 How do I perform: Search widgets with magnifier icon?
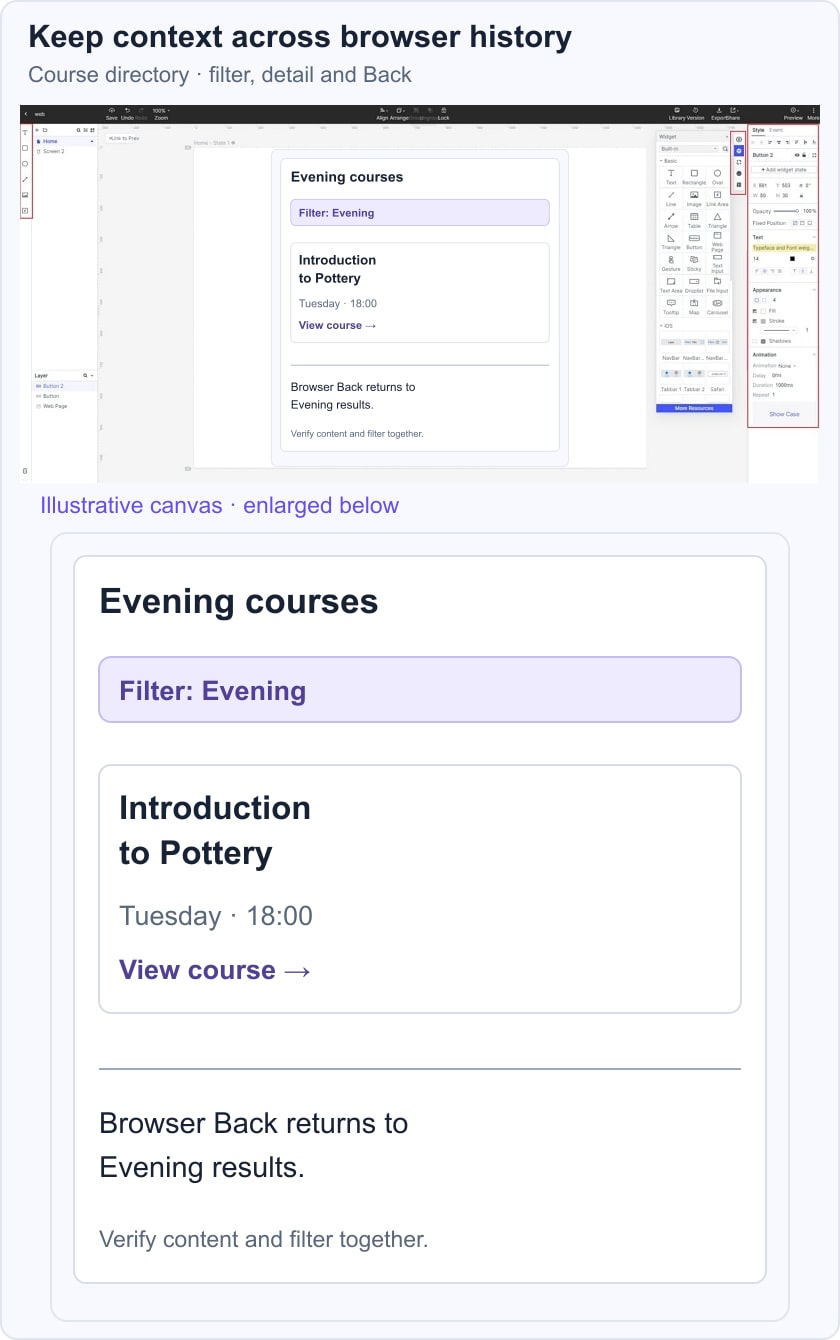(x=725, y=148)
